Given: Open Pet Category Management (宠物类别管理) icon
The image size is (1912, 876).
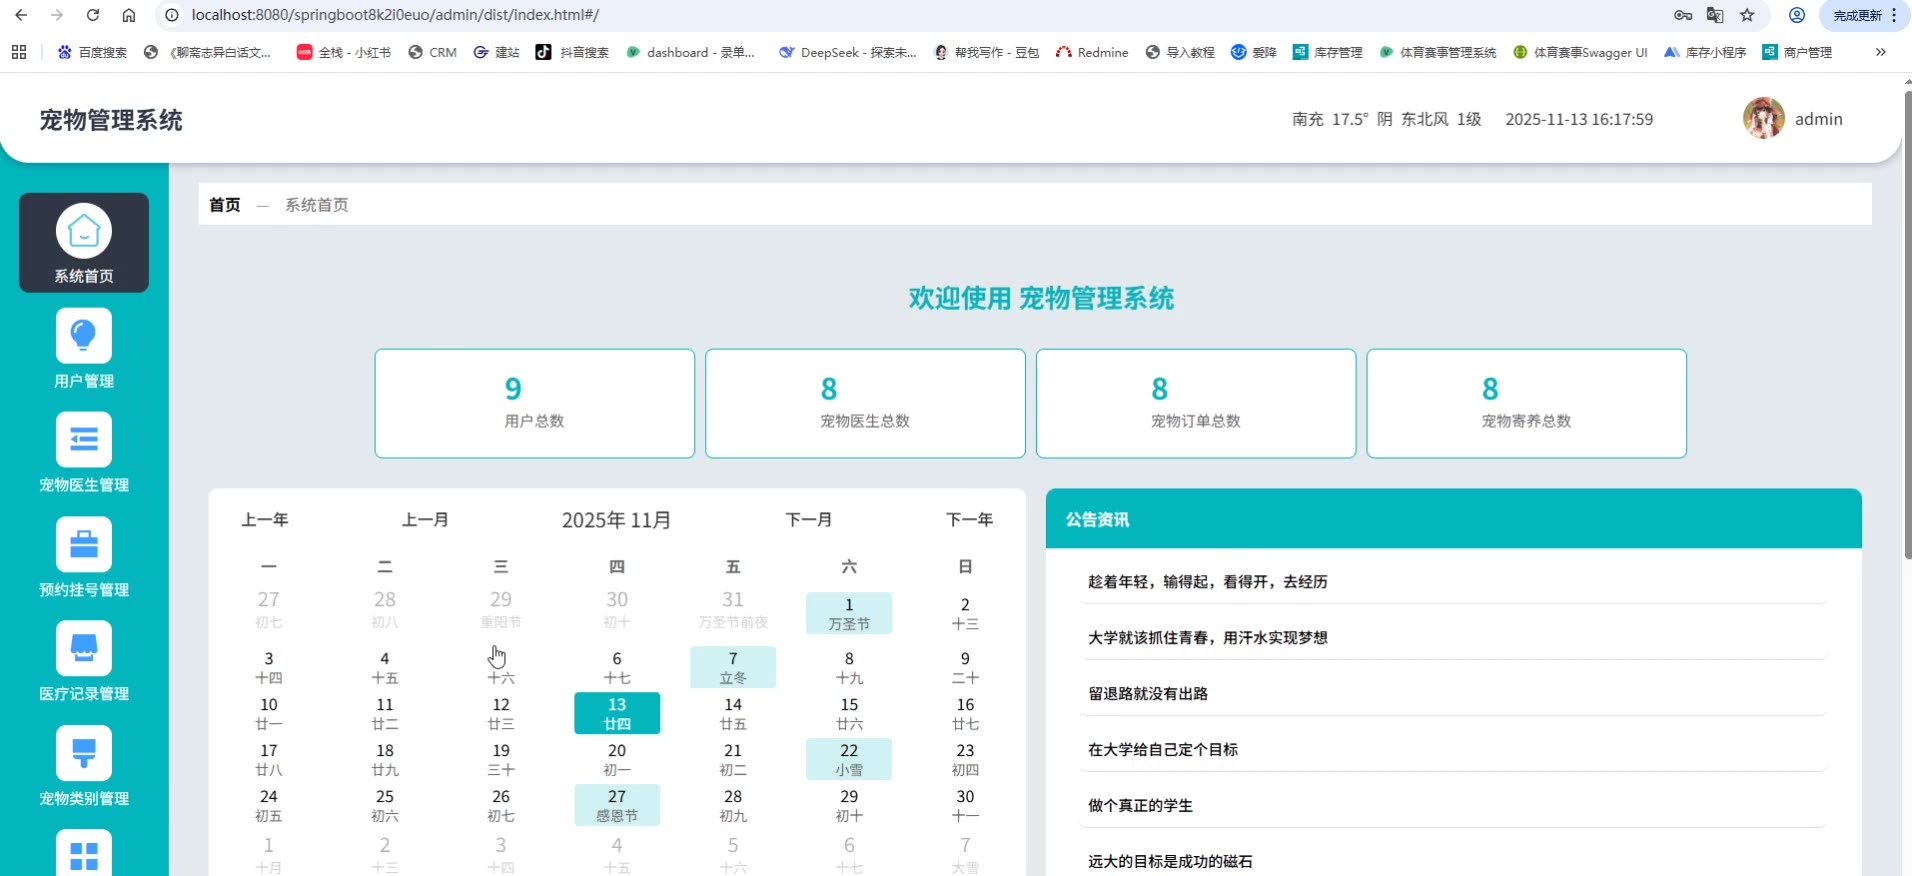Looking at the screenshot, I should [84, 753].
